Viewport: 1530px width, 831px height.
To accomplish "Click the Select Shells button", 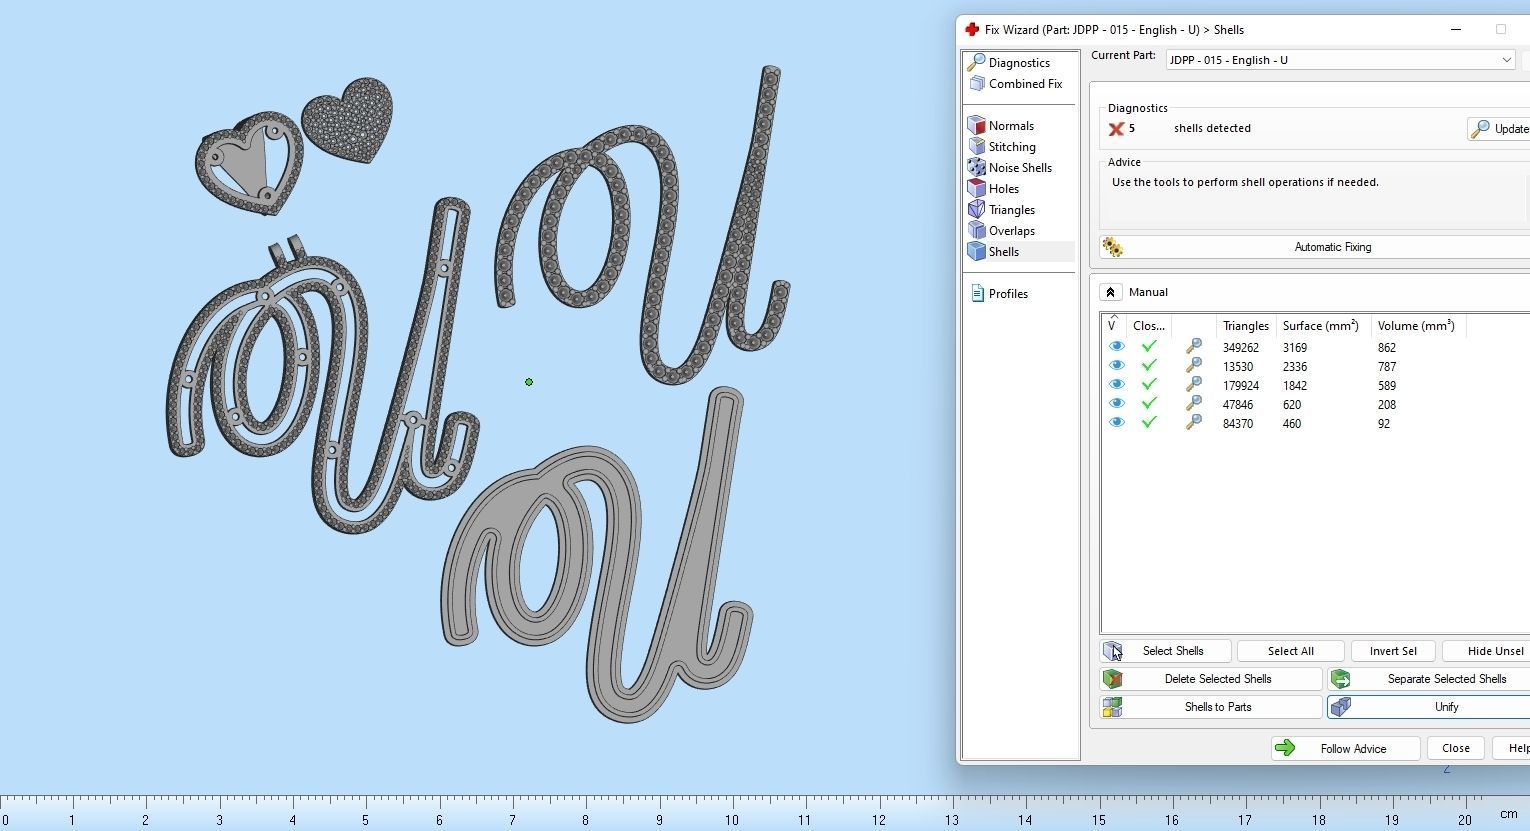I will pyautogui.click(x=1166, y=651).
